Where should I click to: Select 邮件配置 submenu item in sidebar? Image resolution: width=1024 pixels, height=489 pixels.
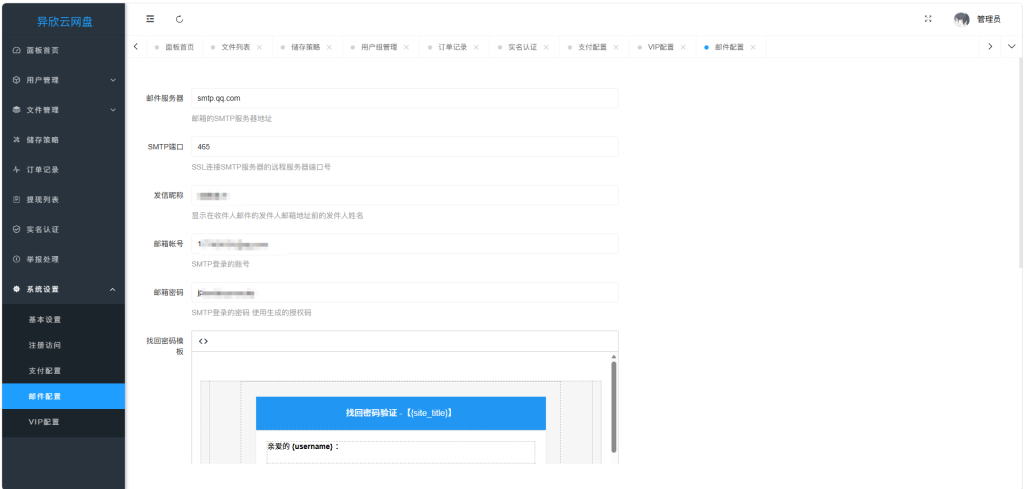(63, 396)
